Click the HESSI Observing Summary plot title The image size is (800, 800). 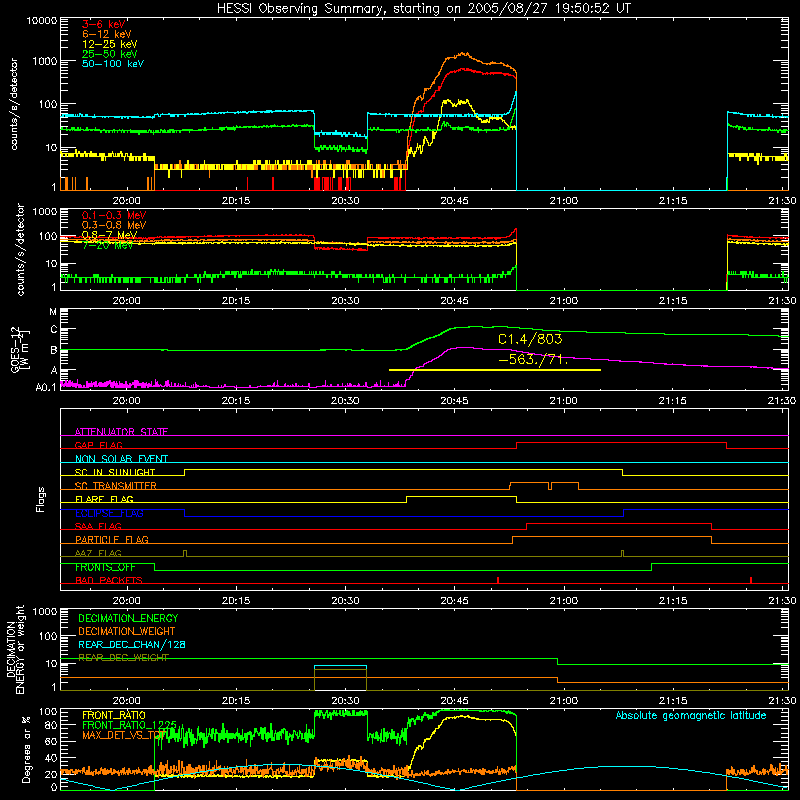tap(423, 8)
